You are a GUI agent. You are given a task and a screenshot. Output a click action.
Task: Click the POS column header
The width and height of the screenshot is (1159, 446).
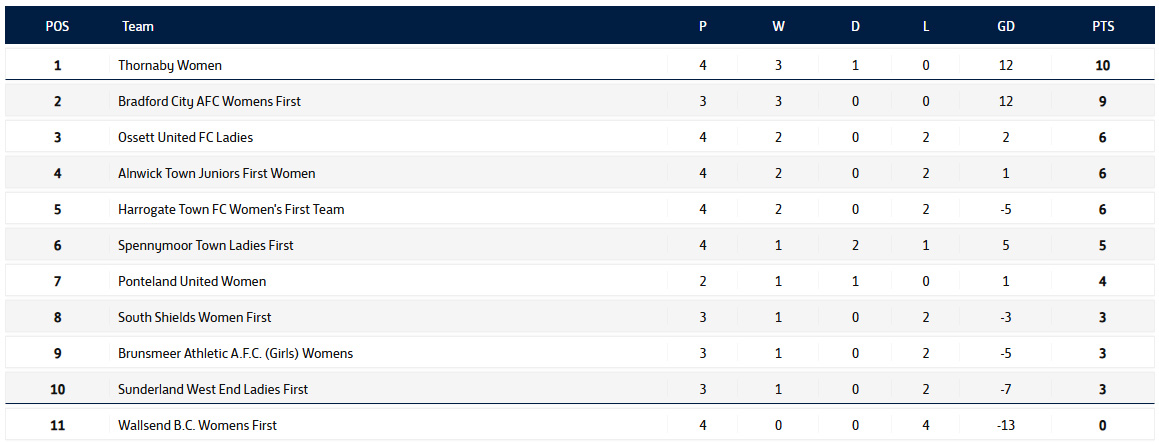pyautogui.click(x=58, y=27)
